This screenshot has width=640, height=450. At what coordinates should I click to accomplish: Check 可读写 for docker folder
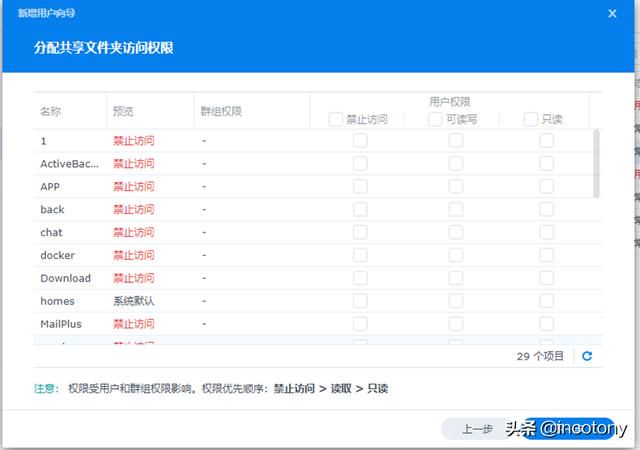pos(456,255)
